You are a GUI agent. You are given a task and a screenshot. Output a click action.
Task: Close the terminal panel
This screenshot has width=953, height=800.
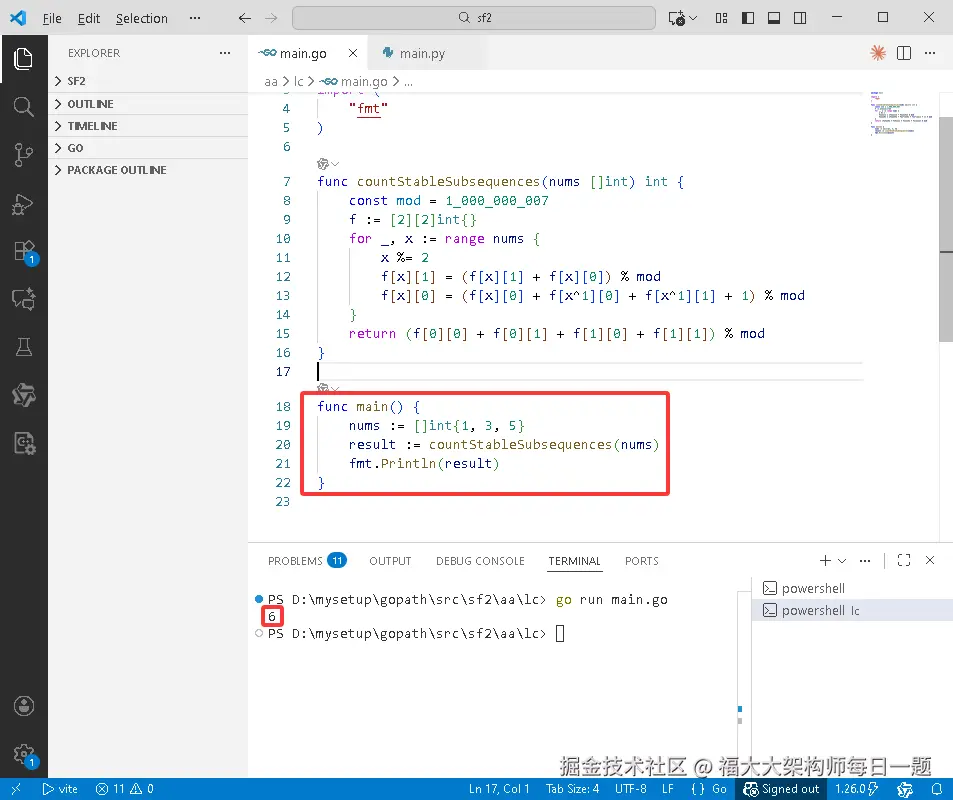pos(930,560)
